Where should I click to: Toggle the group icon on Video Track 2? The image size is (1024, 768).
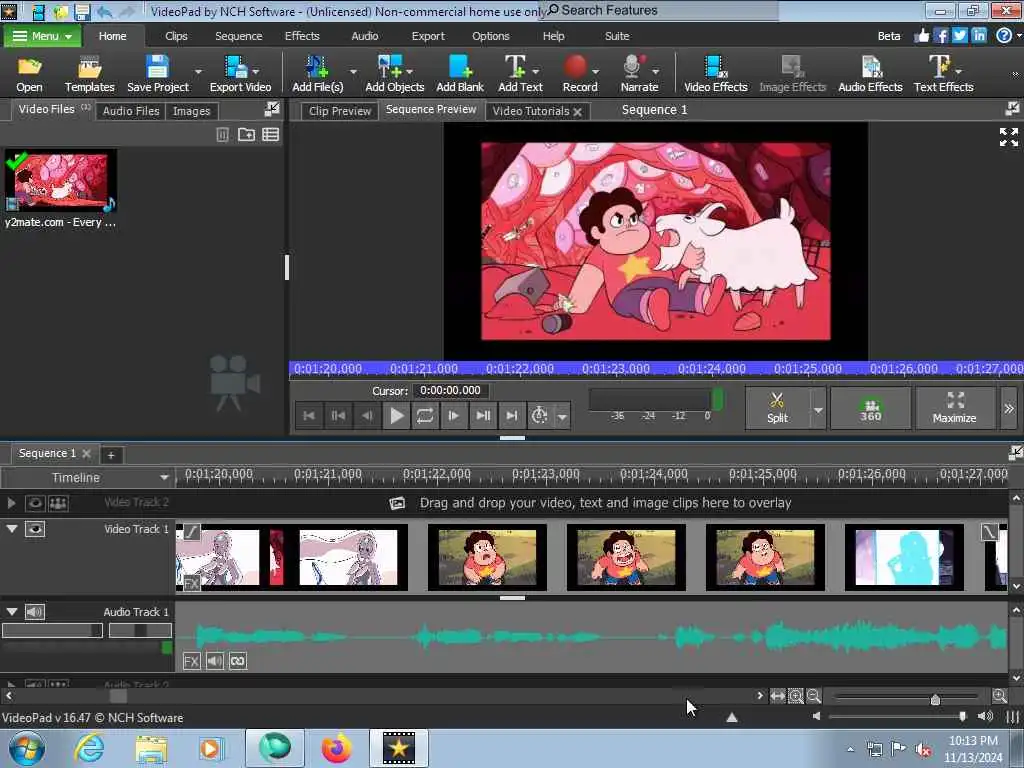[x=58, y=503]
